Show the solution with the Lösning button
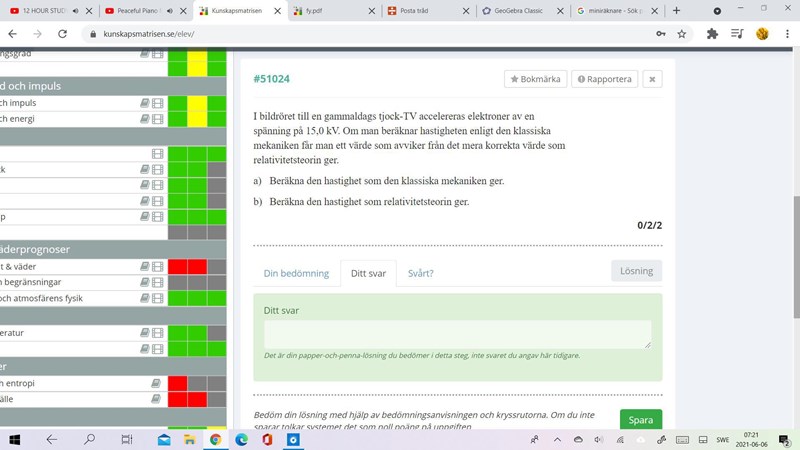This screenshot has width=800, height=450. pos(636,271)
